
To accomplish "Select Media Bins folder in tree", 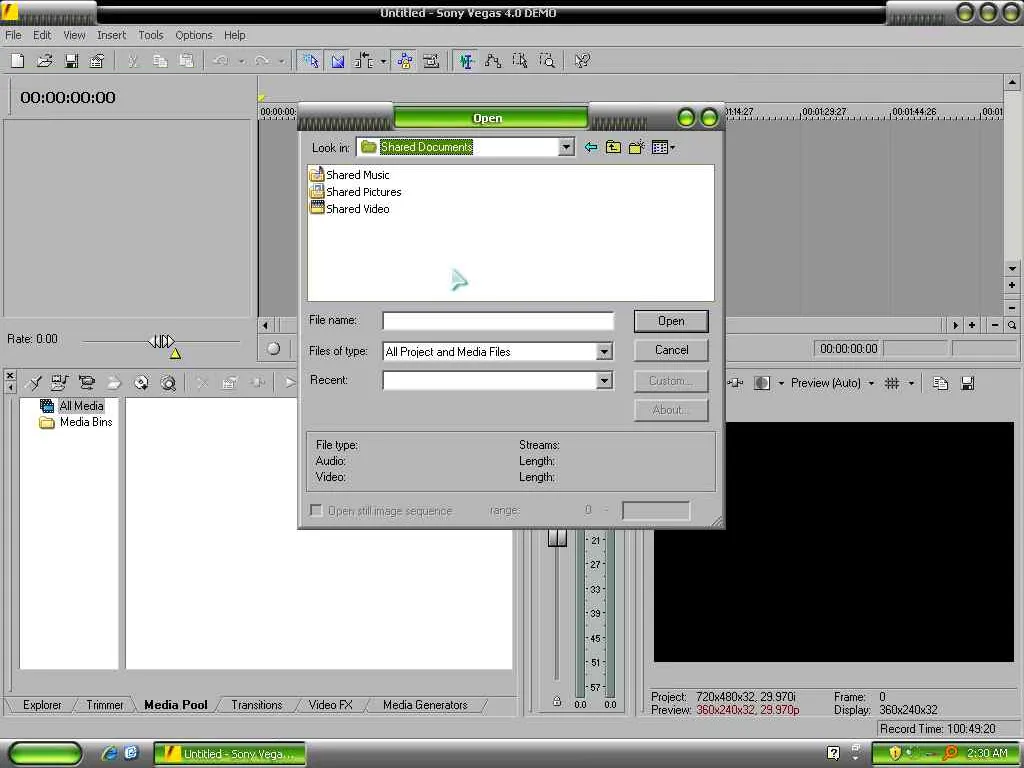I will click(x=76, y=422).
